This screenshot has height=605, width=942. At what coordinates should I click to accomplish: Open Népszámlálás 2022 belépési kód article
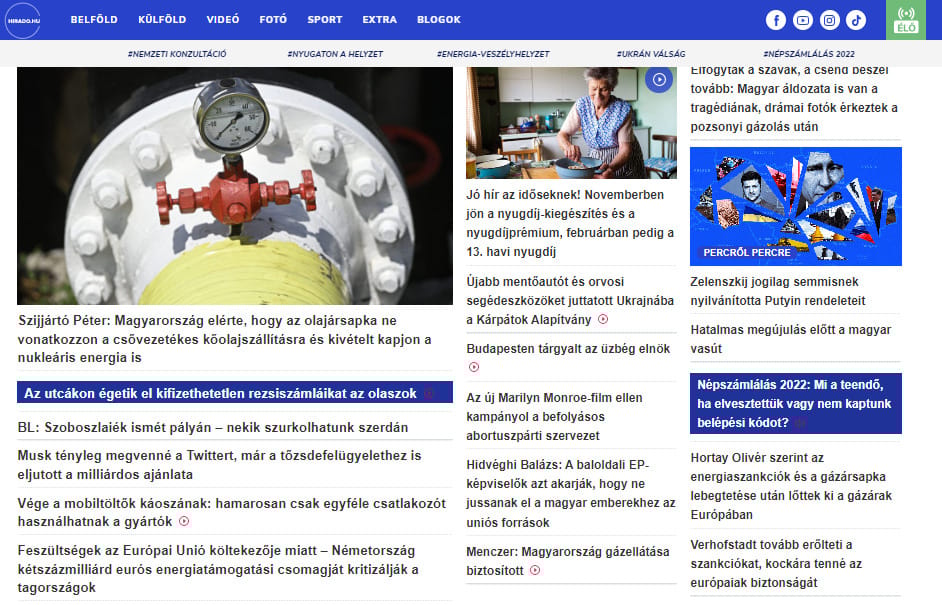[x=795, y=403]
